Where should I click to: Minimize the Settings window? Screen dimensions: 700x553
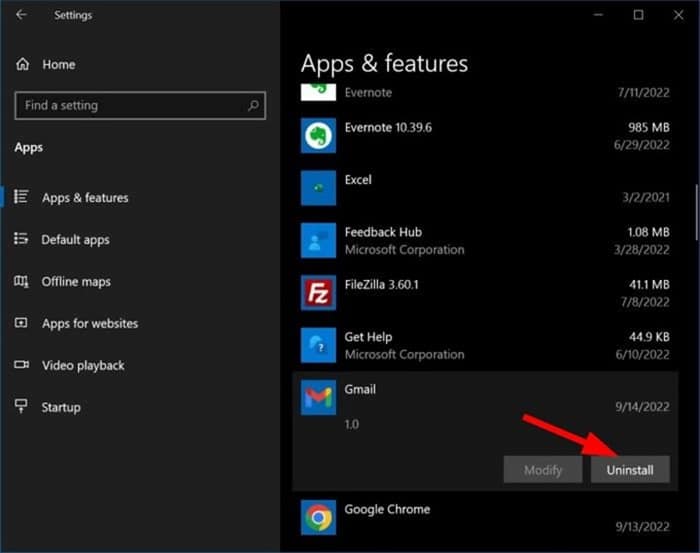(x=598, y=15)
